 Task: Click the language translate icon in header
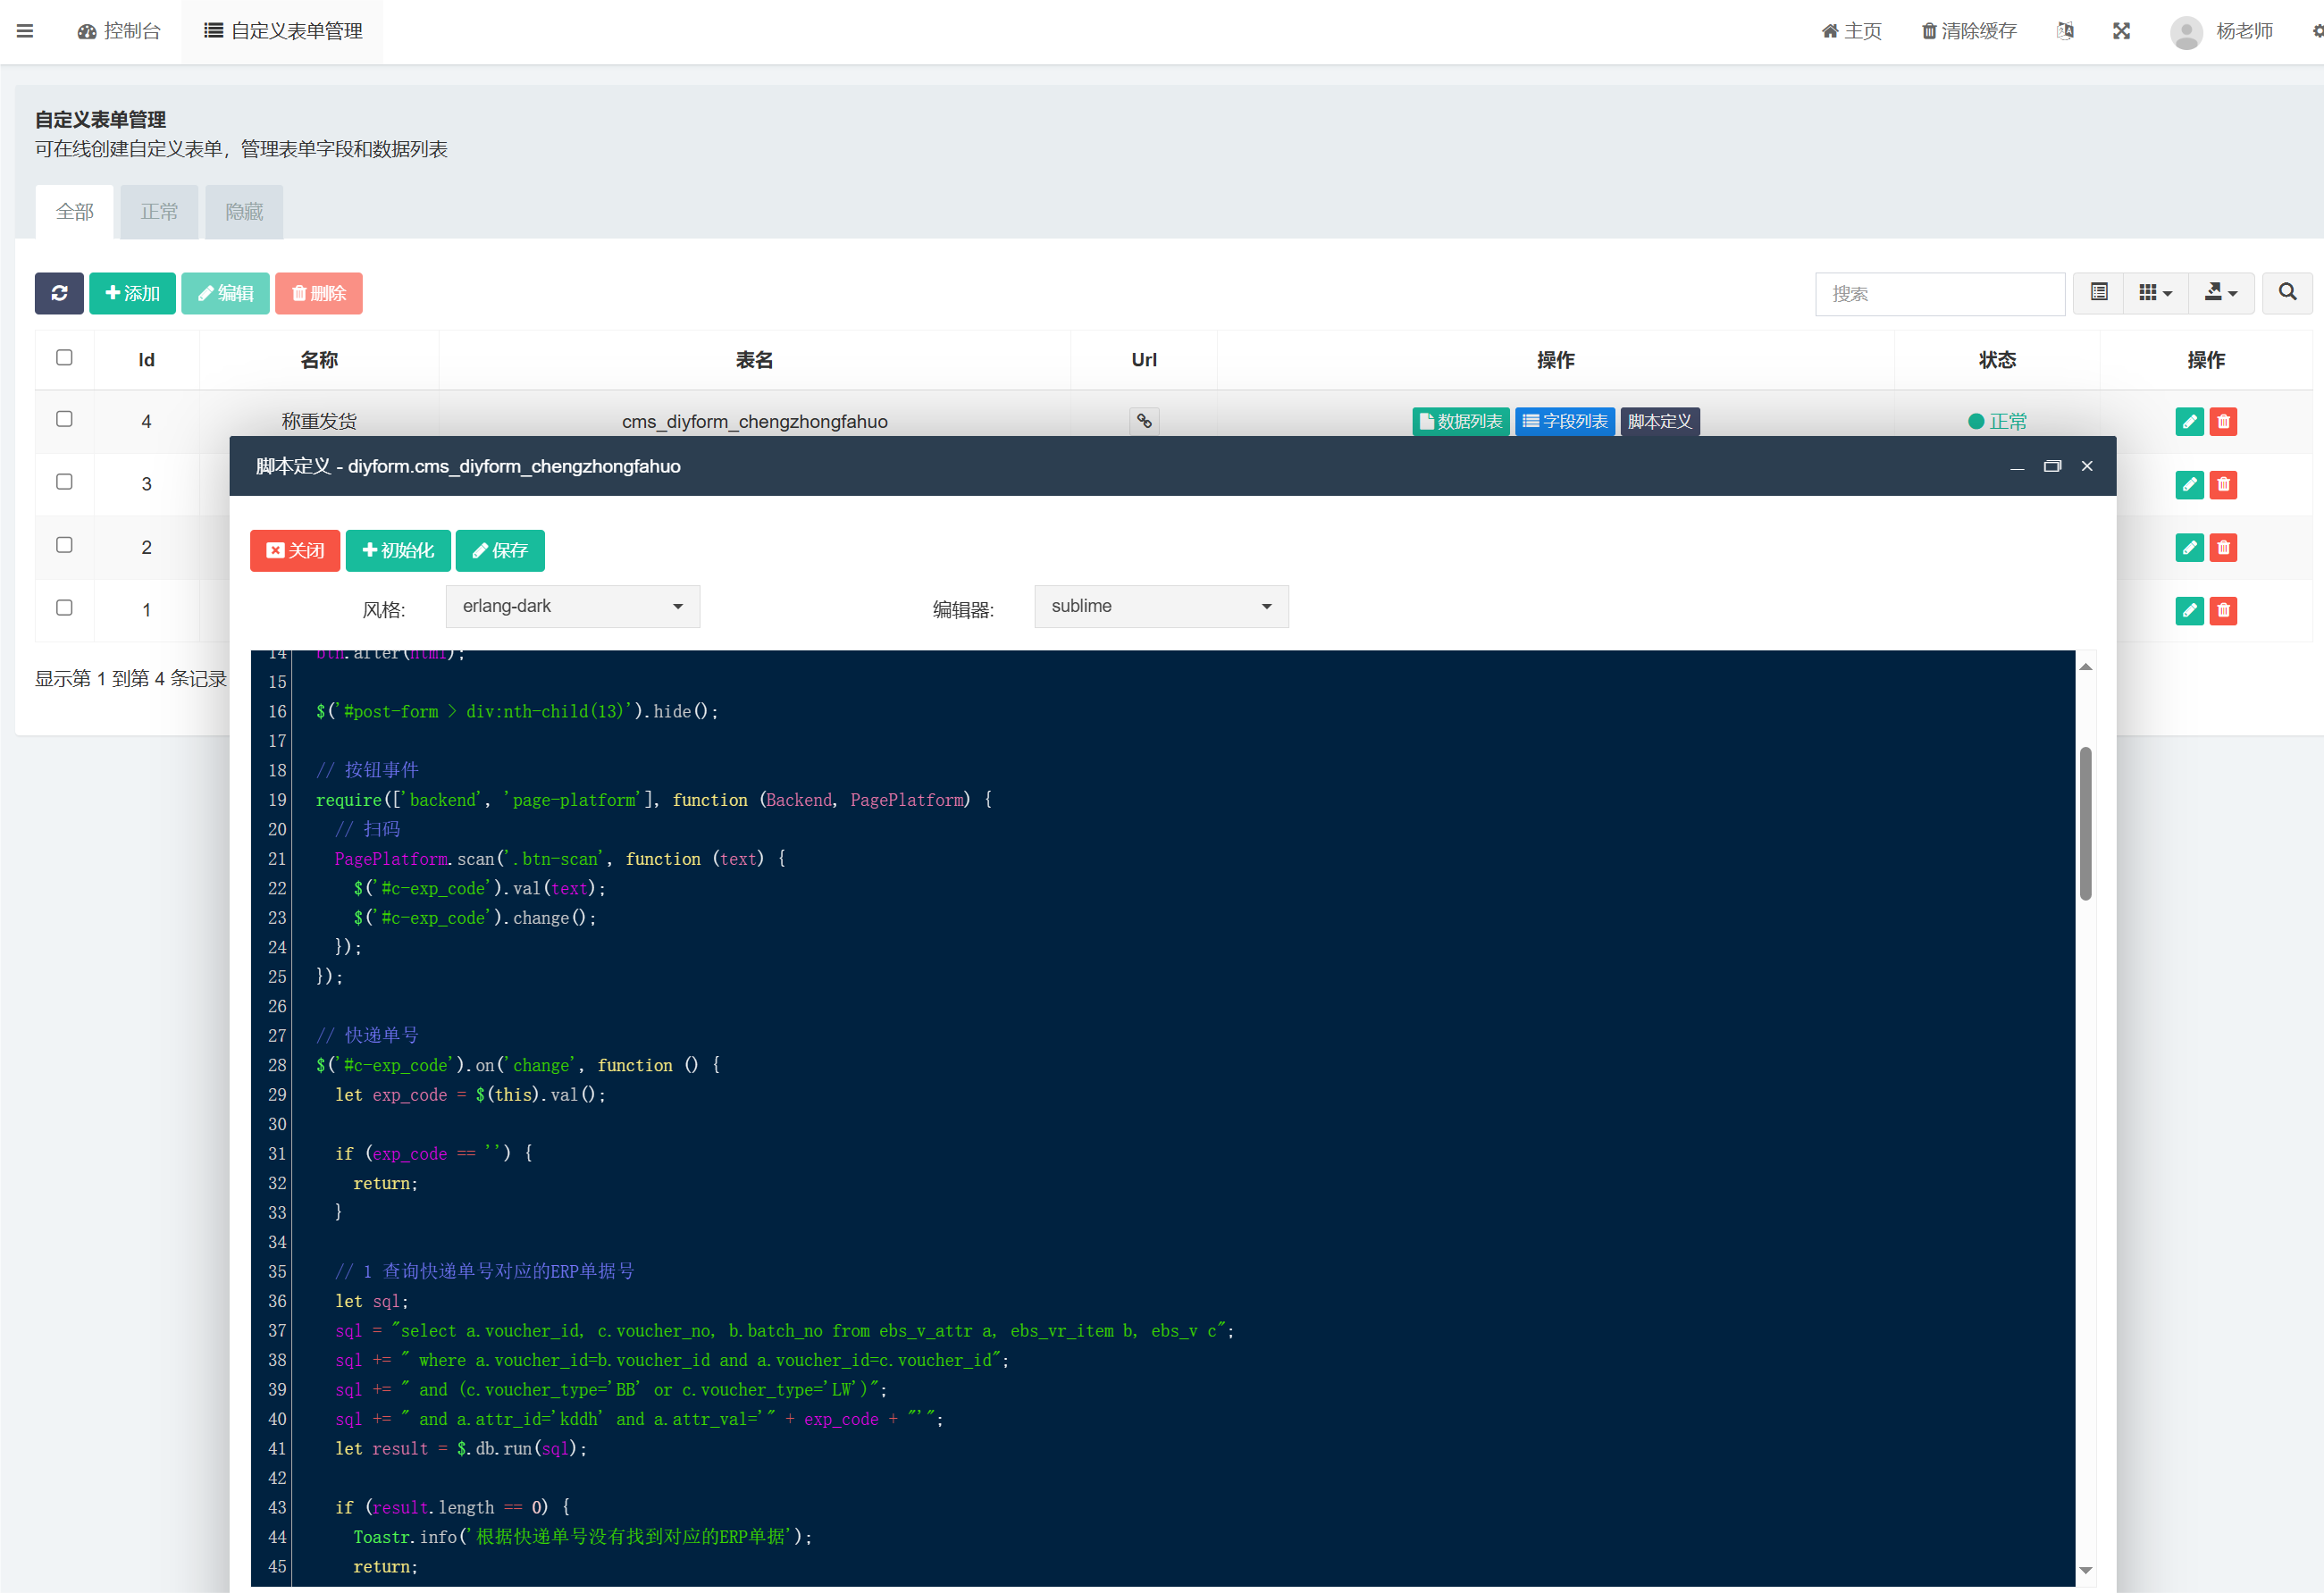click(2065, 31)
